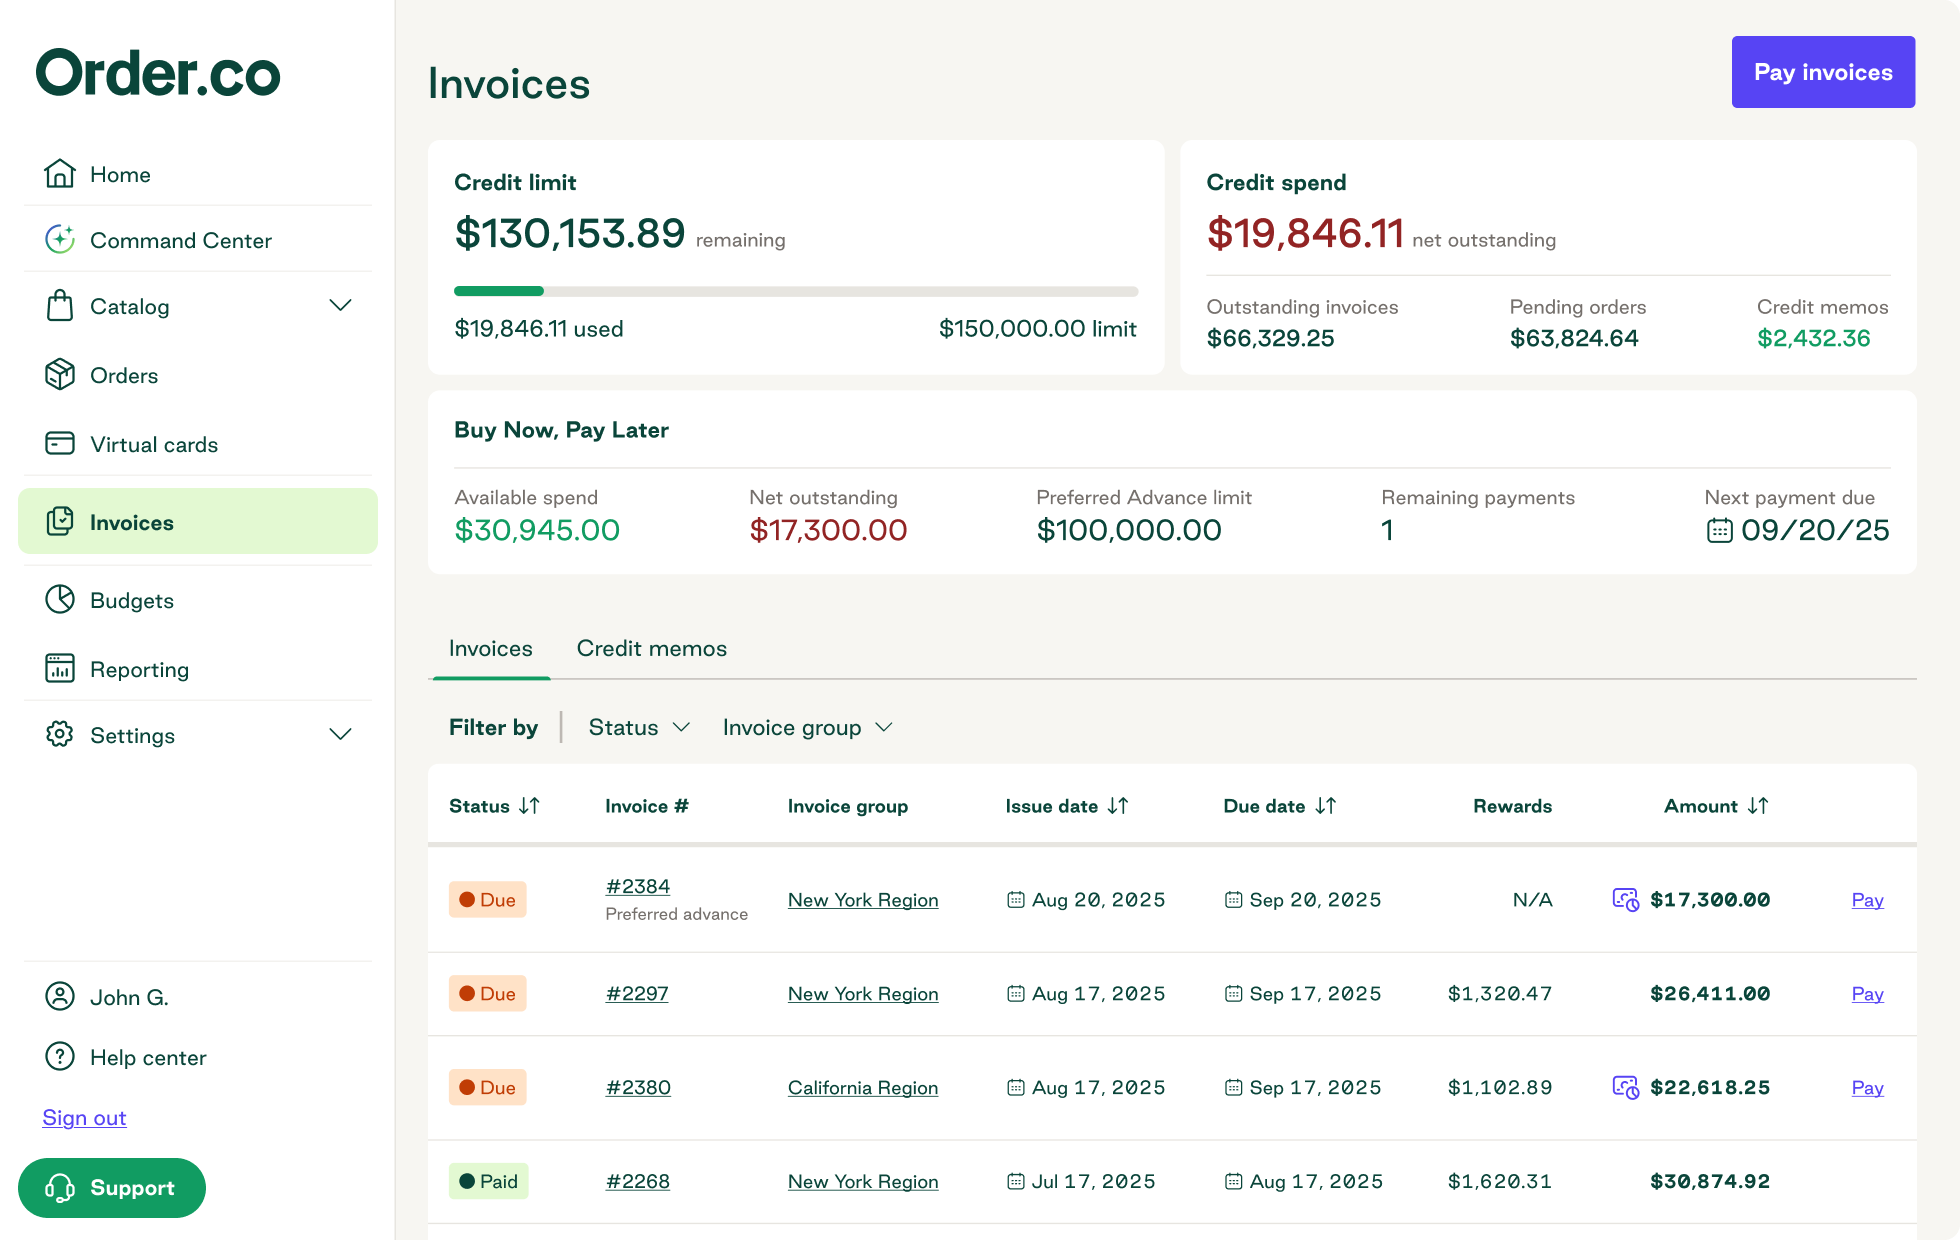Click the Pay invoices button

click(x=1822, y=71)
